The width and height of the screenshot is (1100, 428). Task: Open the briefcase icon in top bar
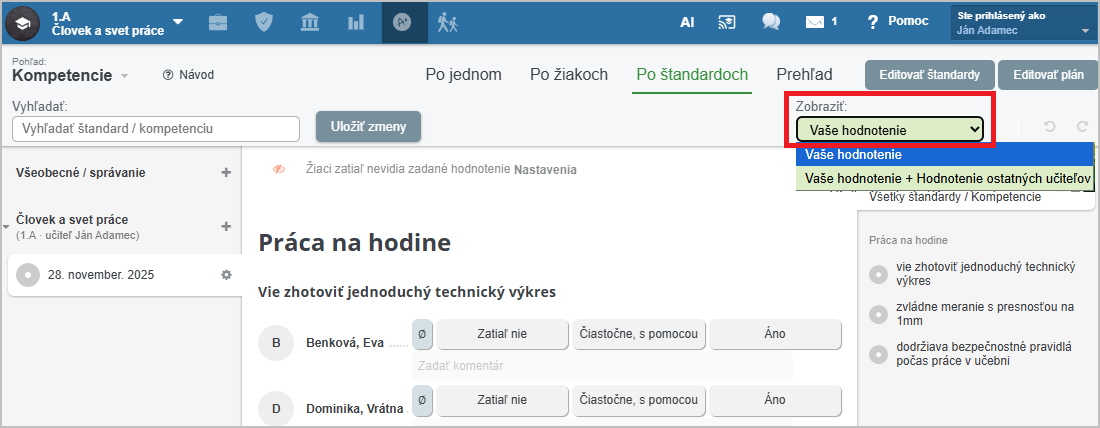pos(218,22)
